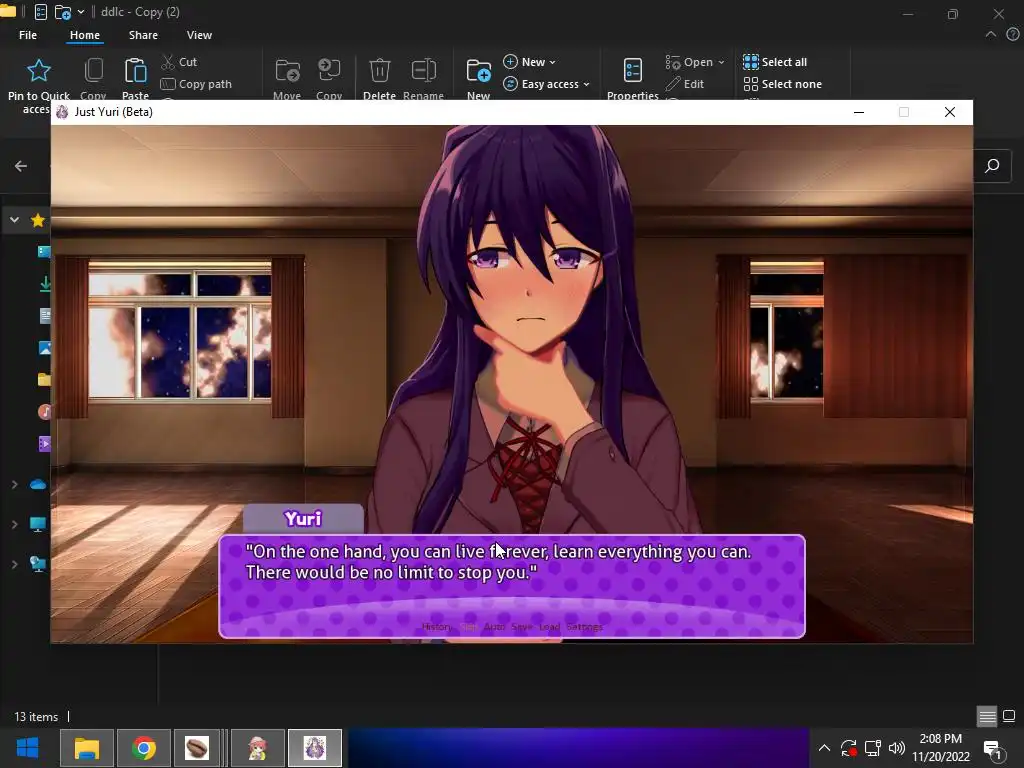The height and width of the screenshot is (768, 1024).
Task: Click the Properties icon
Action: point(633,71)
